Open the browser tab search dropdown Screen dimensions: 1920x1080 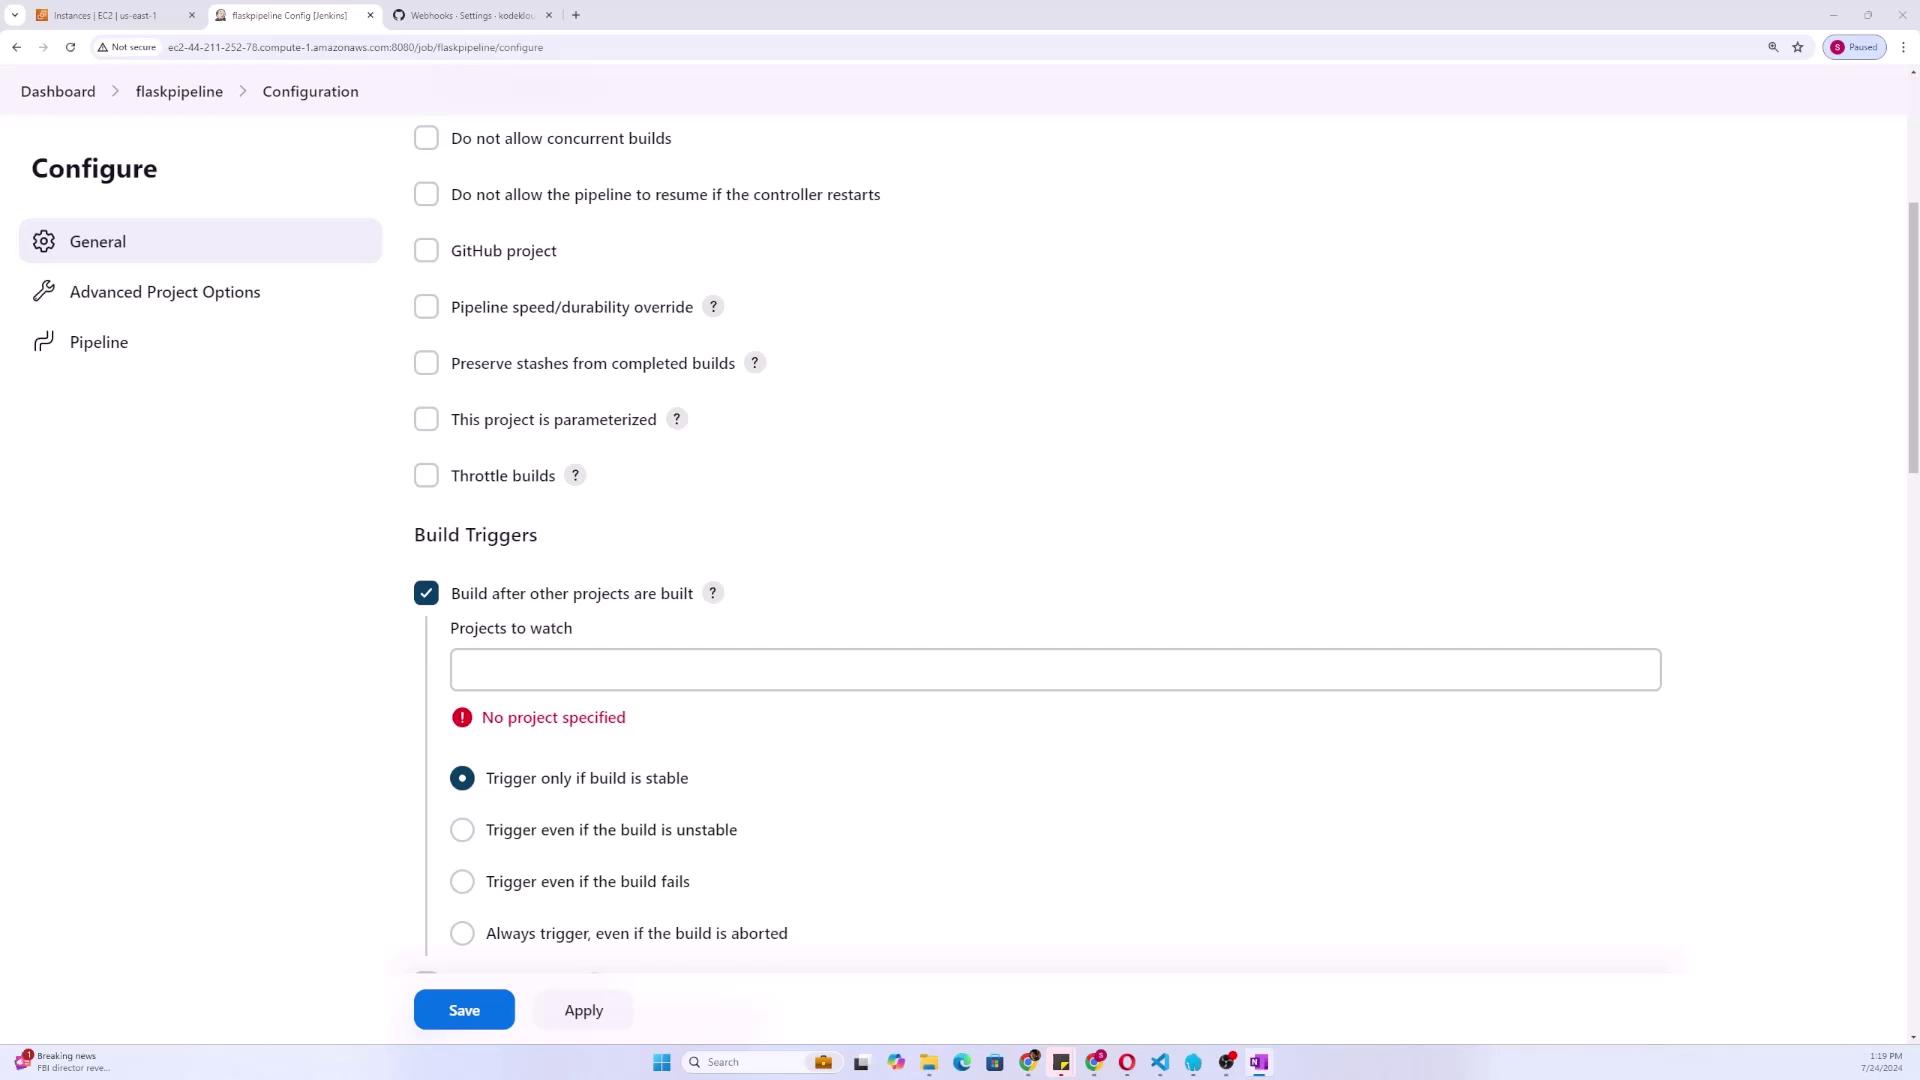click(x=15, y=15)
